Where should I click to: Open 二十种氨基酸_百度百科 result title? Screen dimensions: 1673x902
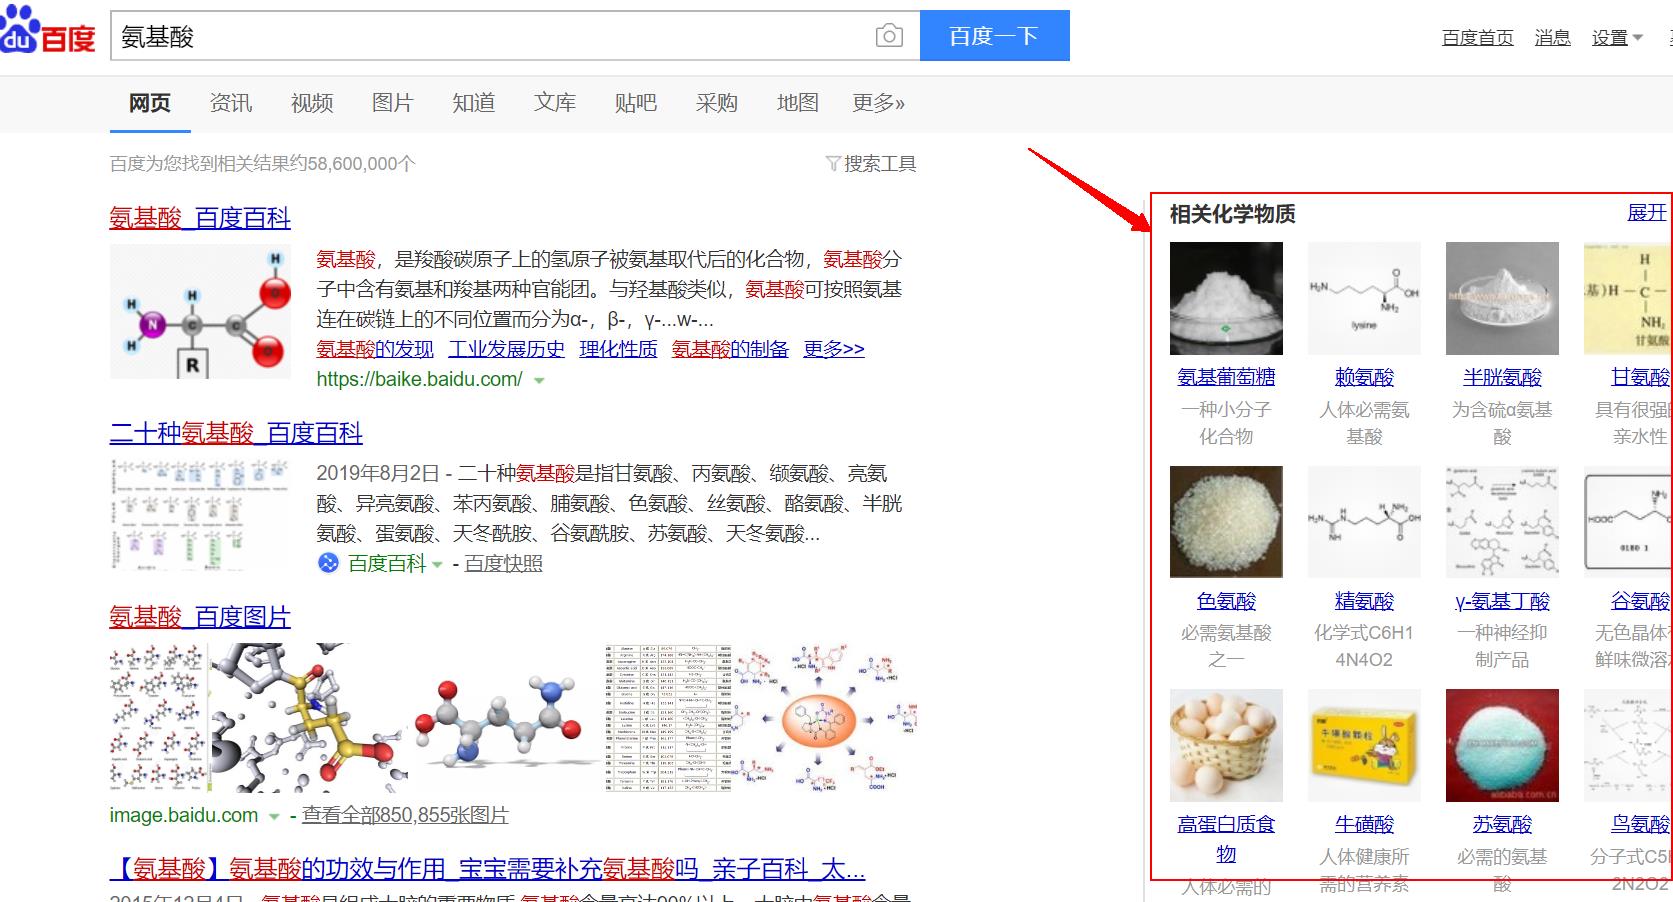[x=236, y=433]
